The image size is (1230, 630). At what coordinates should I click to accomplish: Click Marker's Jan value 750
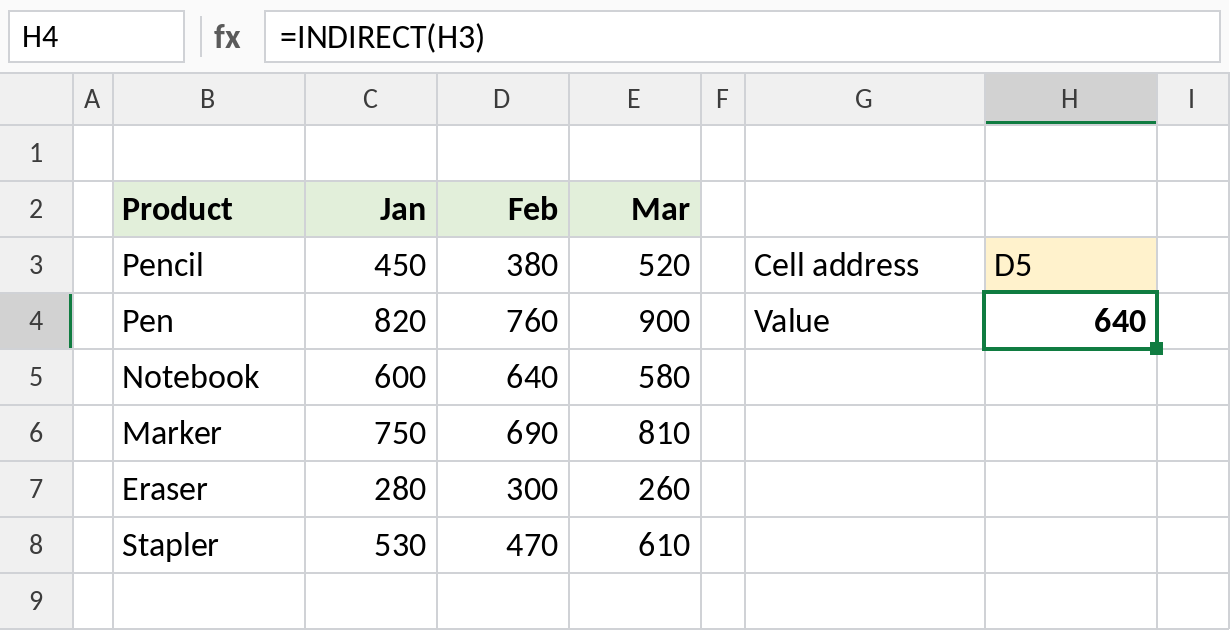click(x=371, y=433)
